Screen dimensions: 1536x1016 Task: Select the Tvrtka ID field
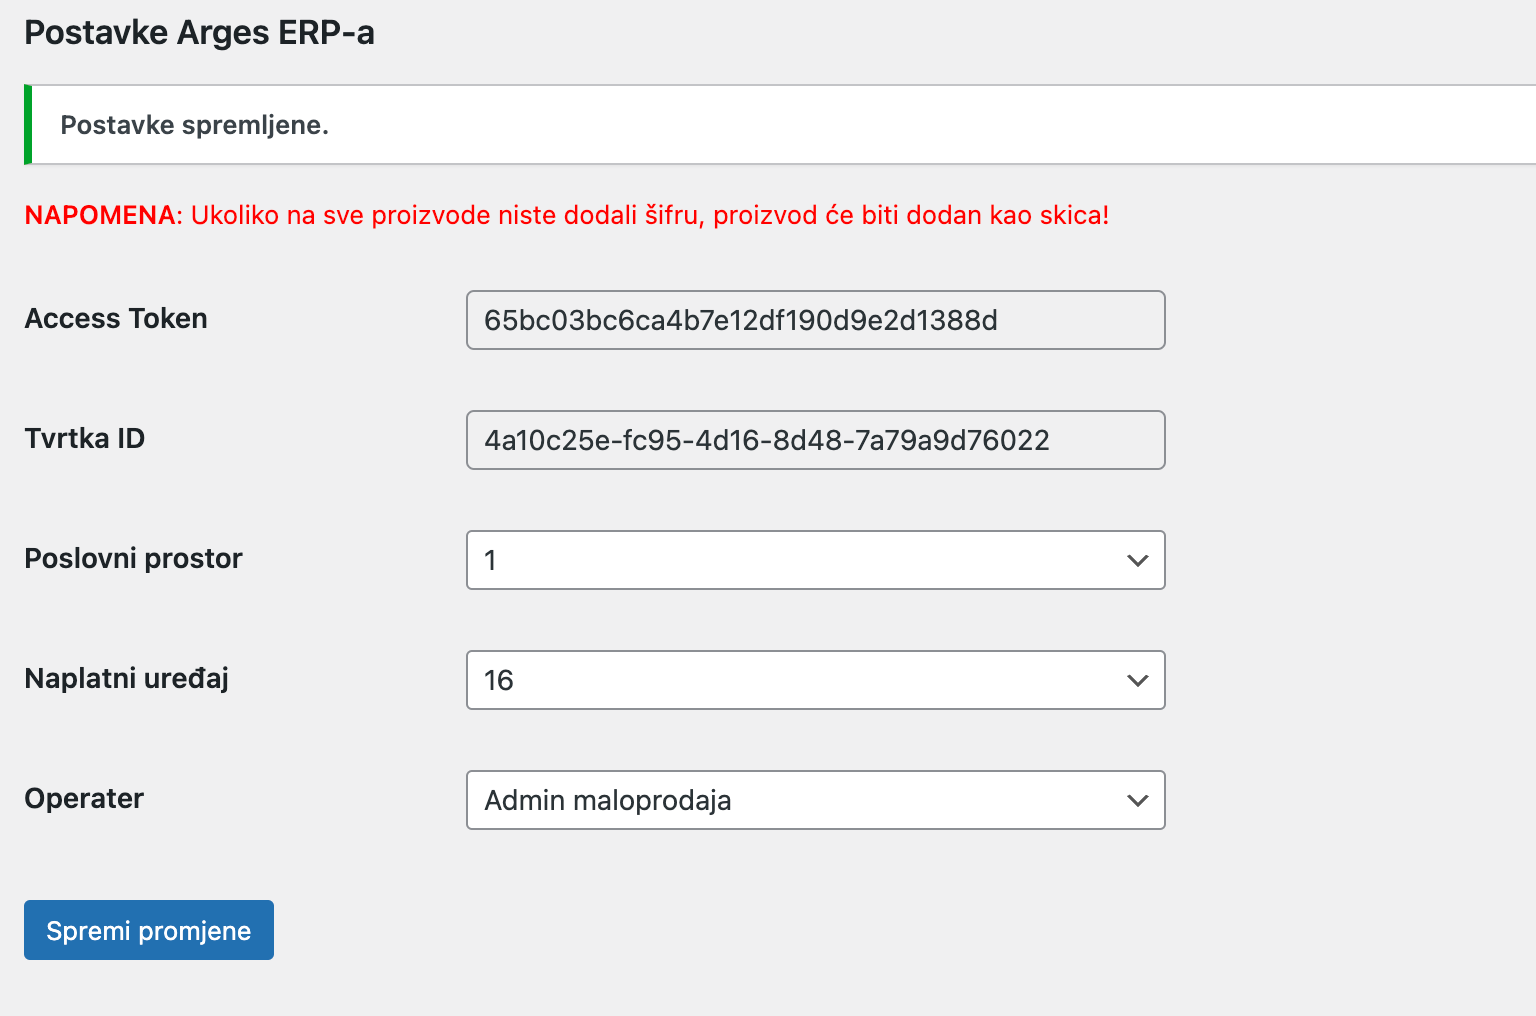[815, 440]
